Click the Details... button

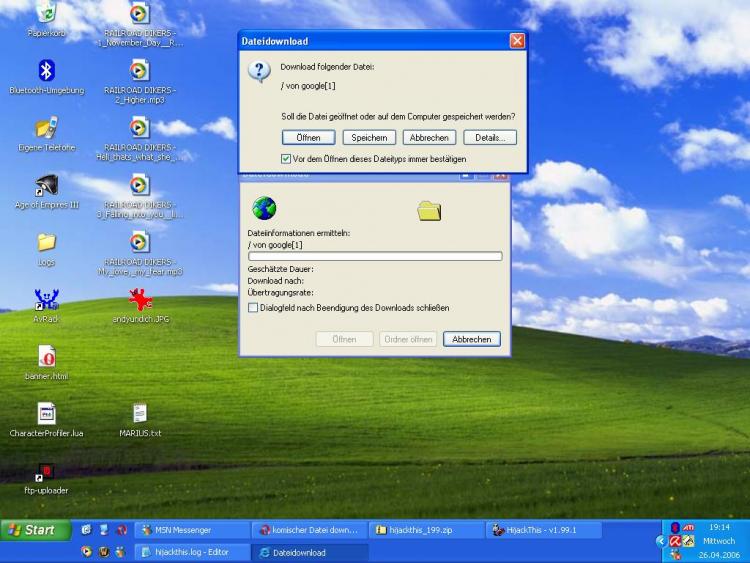[490, 138]
